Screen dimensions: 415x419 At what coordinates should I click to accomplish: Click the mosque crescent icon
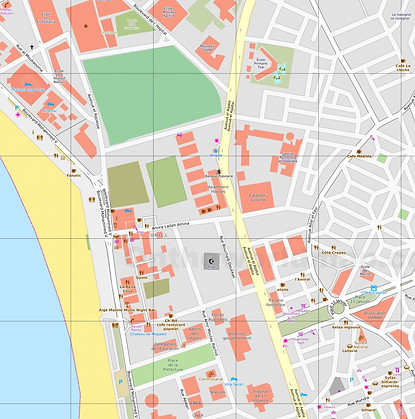(x=211, y=261)
